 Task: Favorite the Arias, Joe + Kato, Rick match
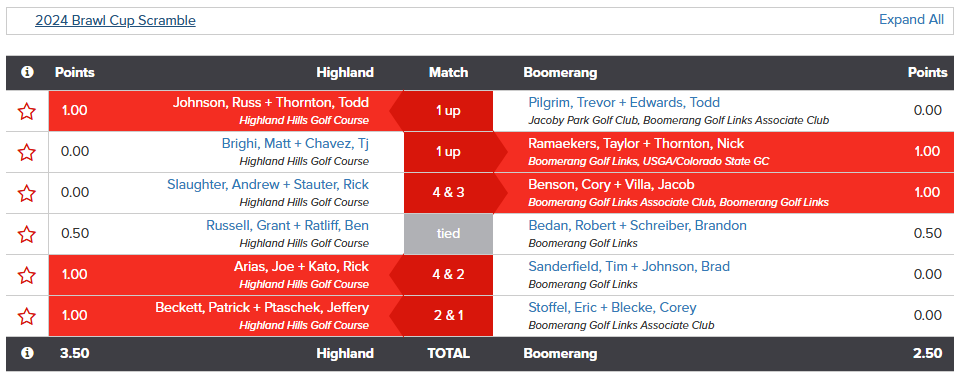26,275
